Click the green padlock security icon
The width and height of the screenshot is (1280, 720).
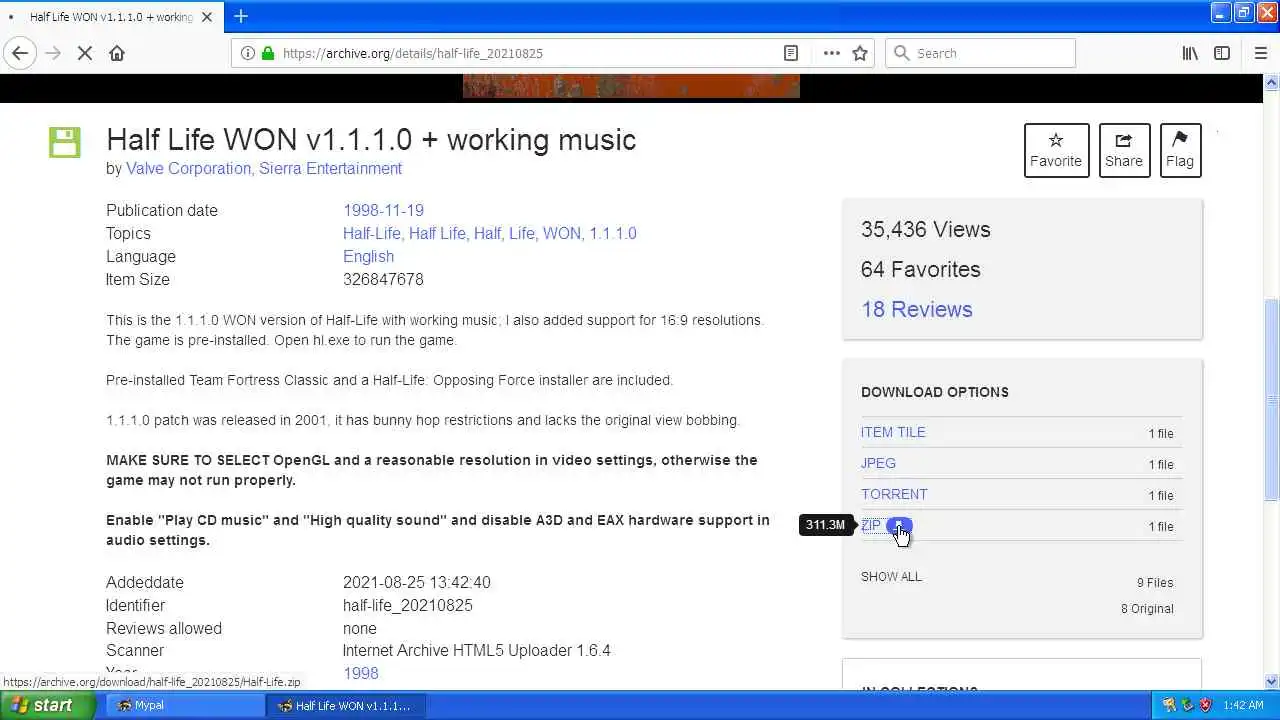tap(267, 53)
